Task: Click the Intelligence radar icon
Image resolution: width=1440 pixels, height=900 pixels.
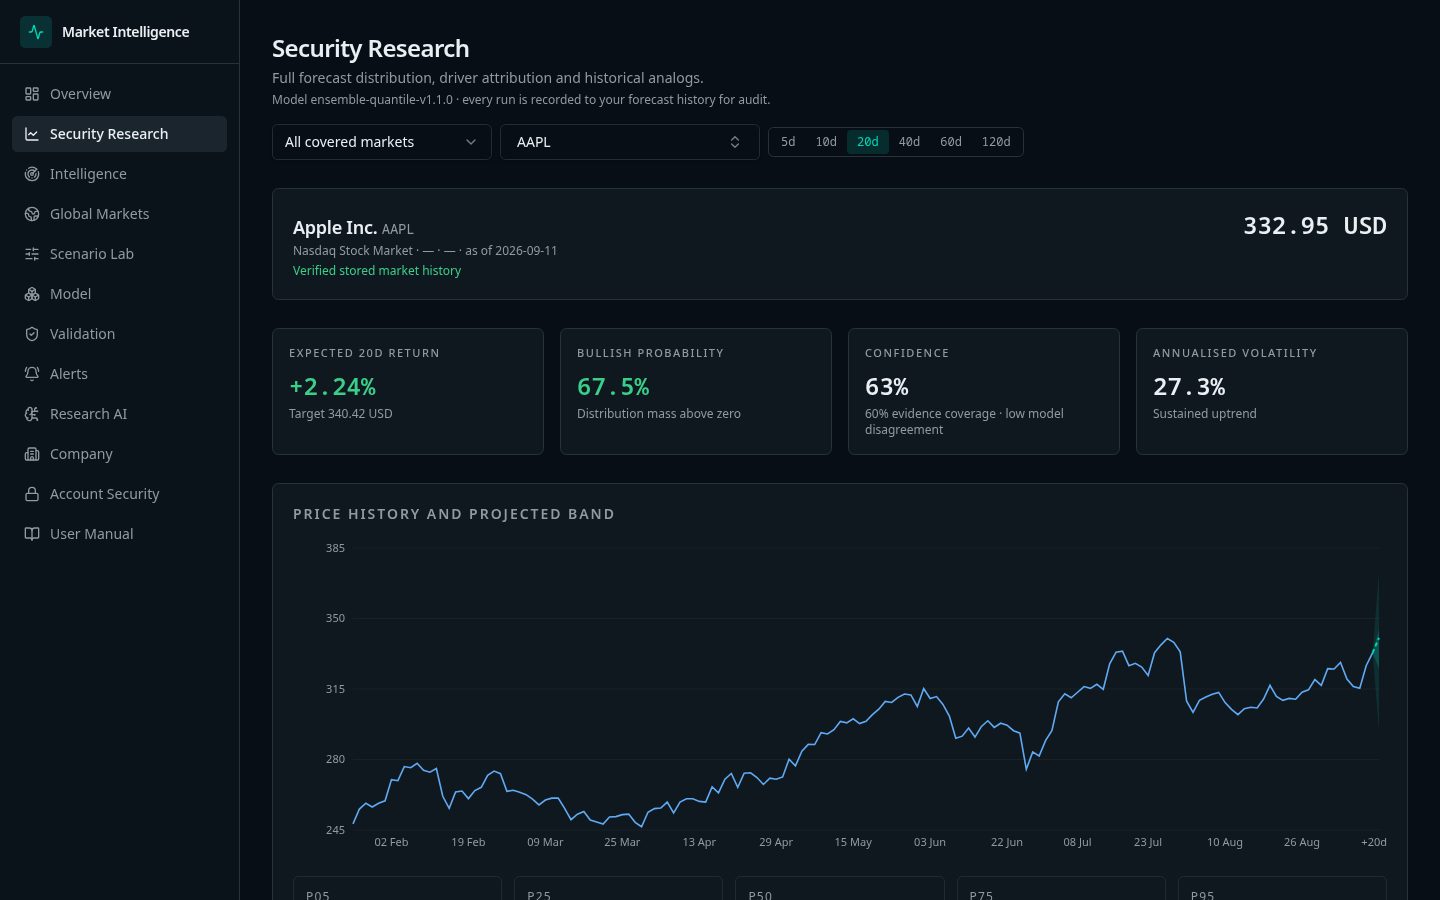Action: point(32,174)
